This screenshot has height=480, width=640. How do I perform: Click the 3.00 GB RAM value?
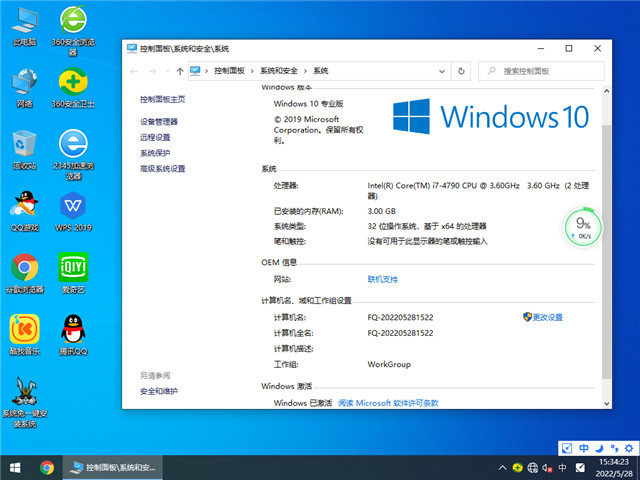(x=381, y=211)
